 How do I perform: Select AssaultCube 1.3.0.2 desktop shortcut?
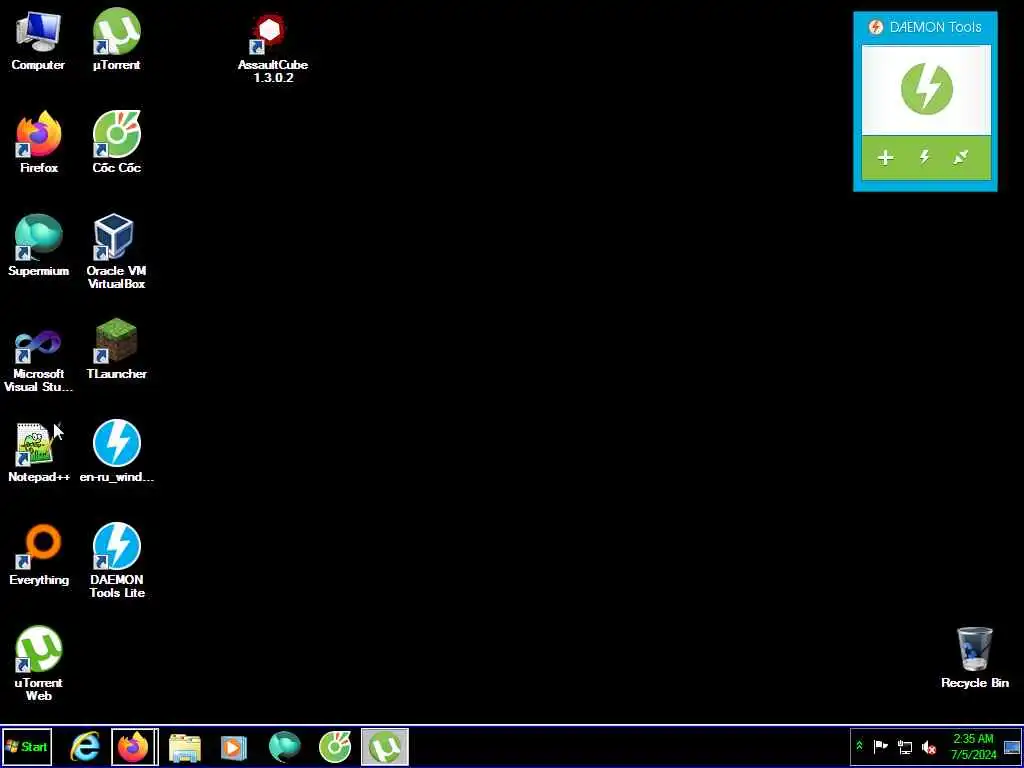tap(272, 48)
